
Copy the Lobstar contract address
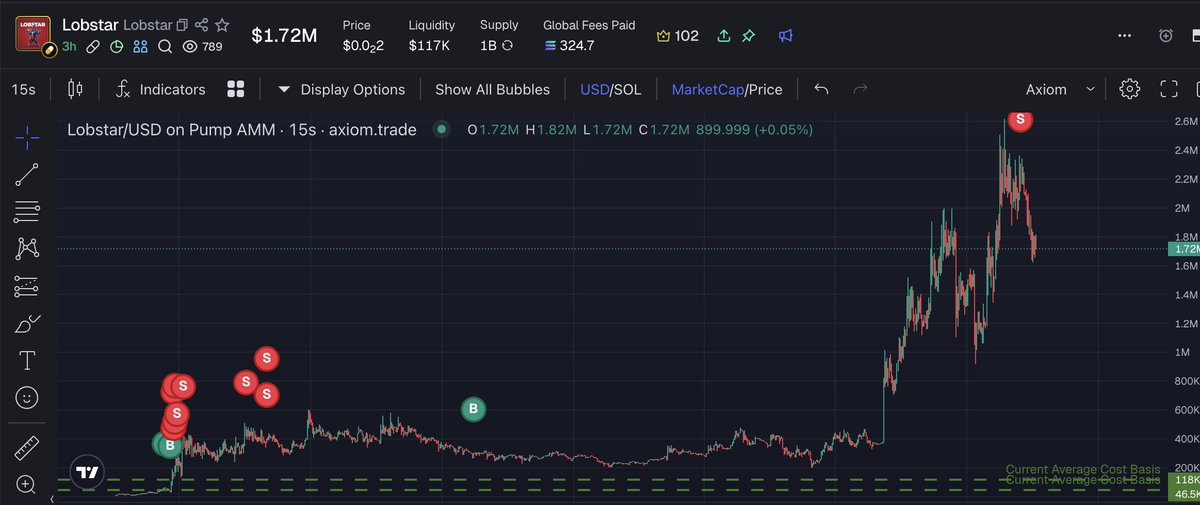coord(182,24)
